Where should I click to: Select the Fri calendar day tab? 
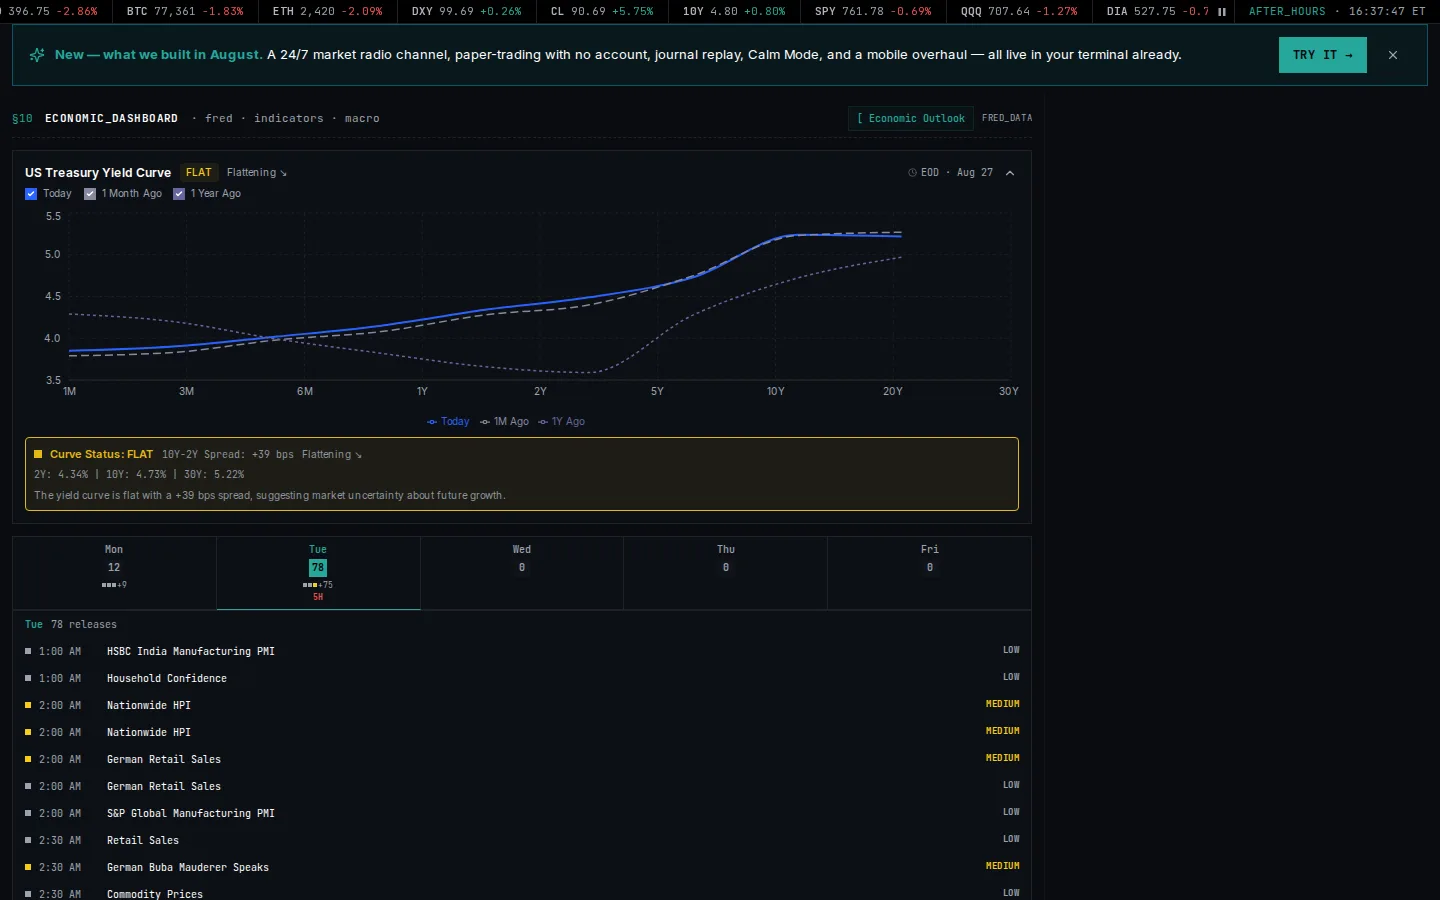coord(930,573)
